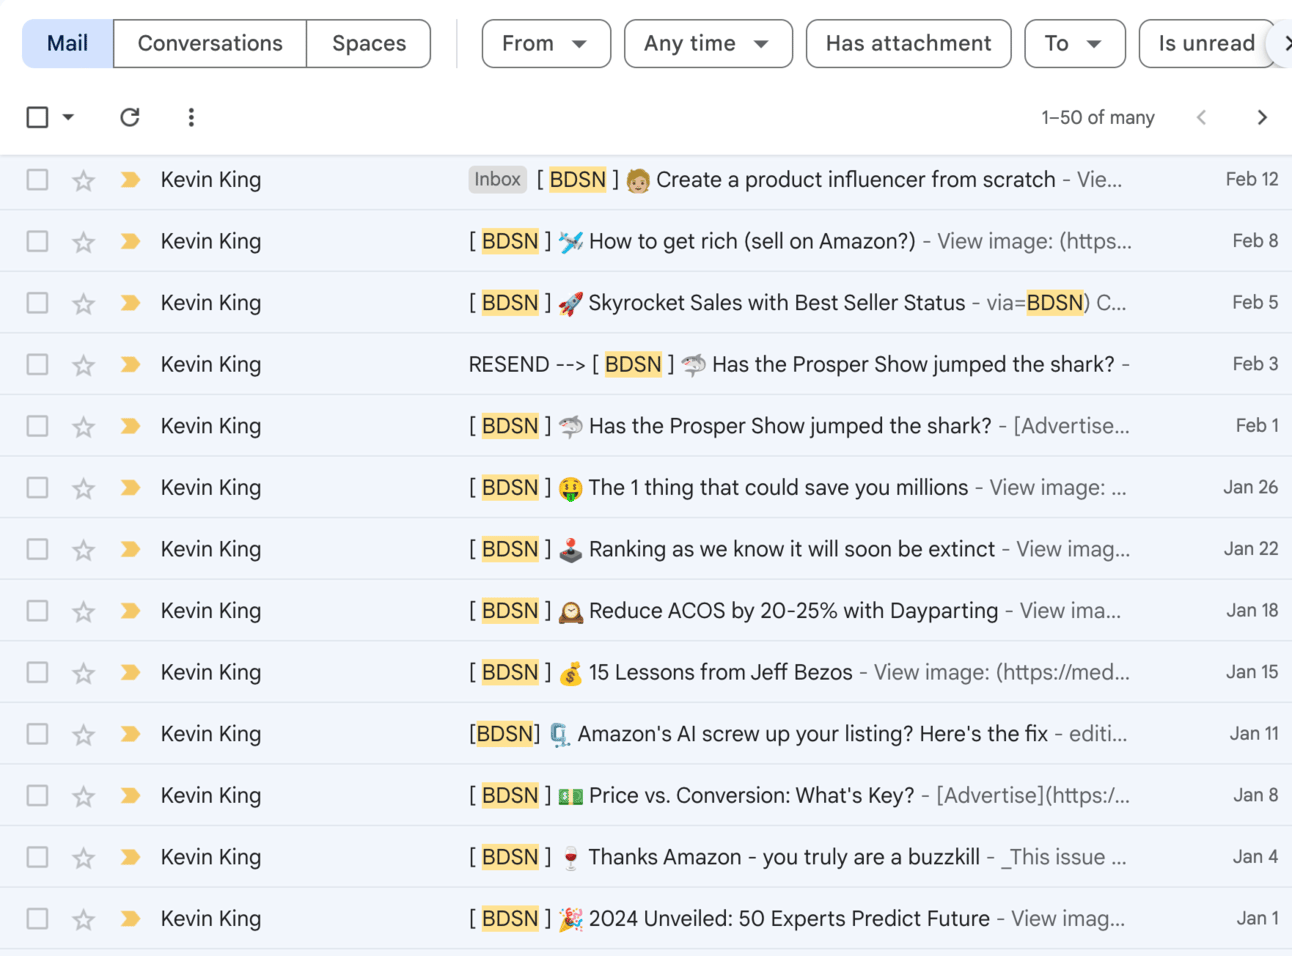This screenshot has width=1292, height=956.
Task: Star the 'Skyrocket Sales' email
Action: pyautogui.click(x=84, y=303)
